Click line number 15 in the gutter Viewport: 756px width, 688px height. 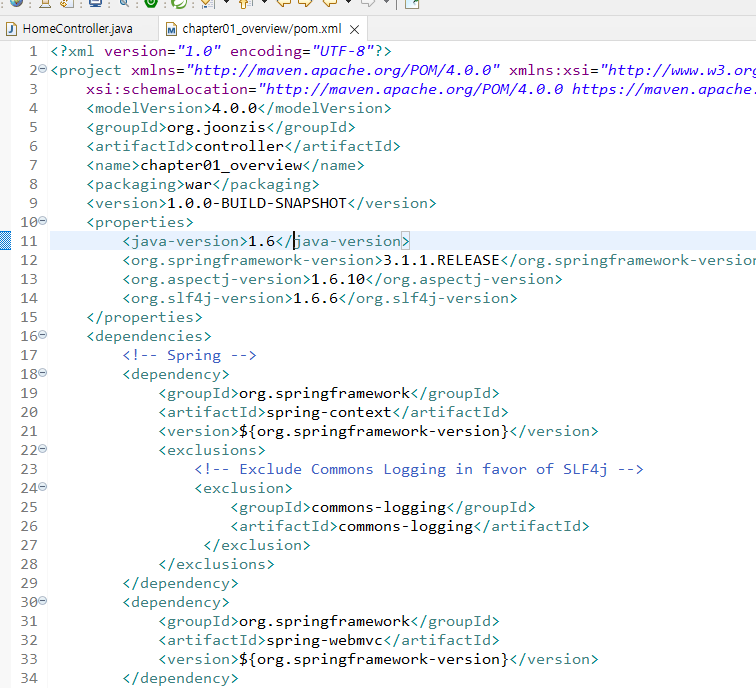click(28, 317)
